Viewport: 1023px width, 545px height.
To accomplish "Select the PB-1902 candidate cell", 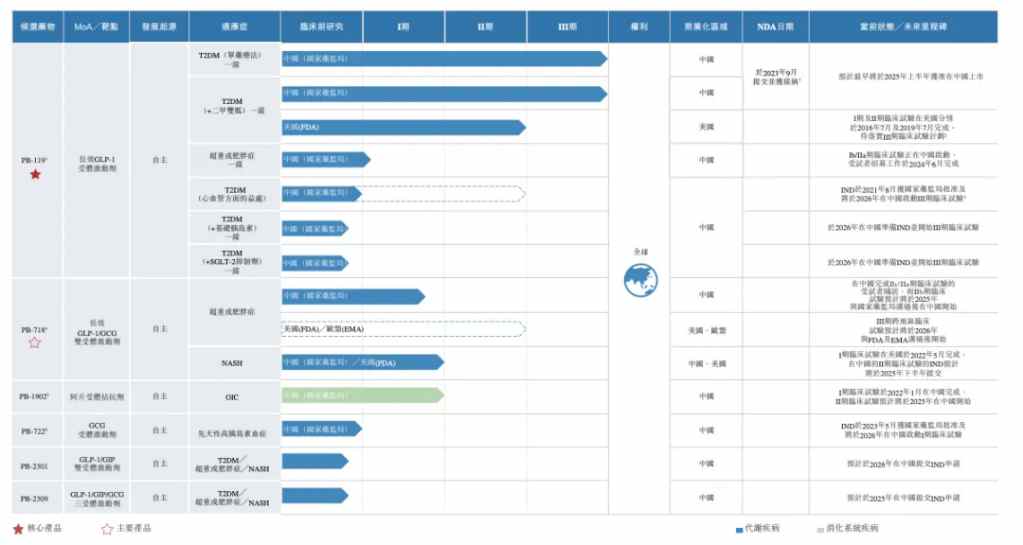I will pos(35,396).
